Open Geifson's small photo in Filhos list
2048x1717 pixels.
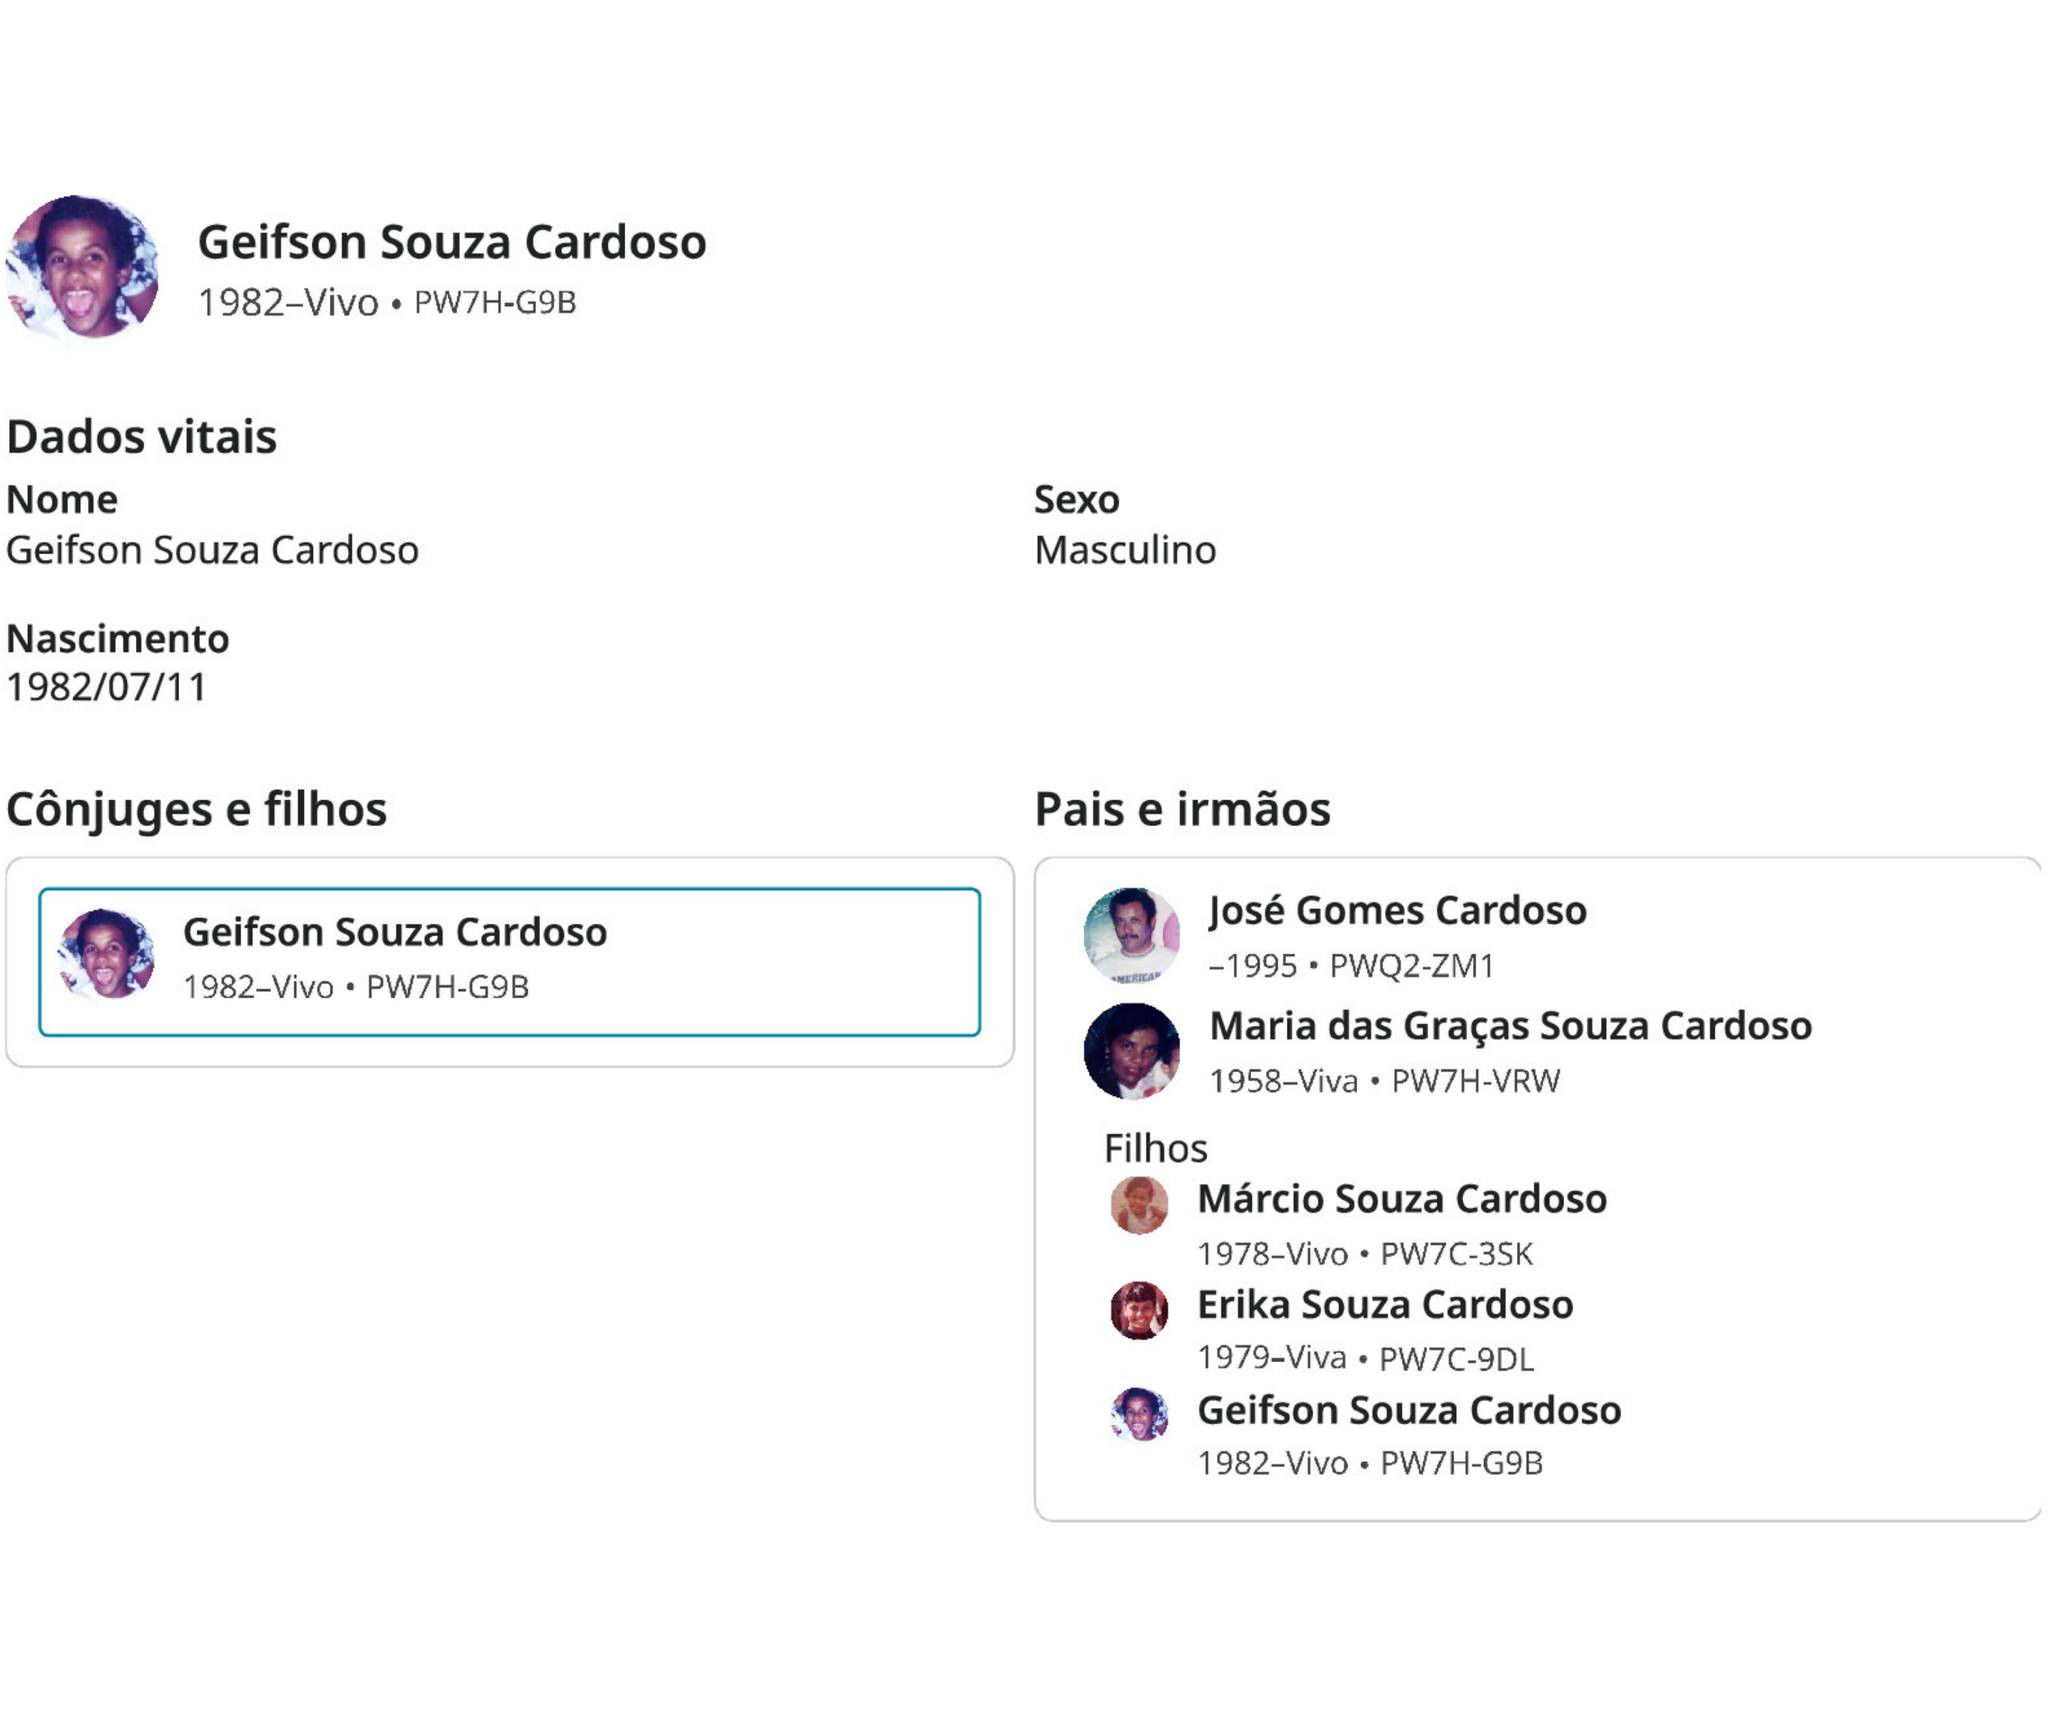click(x=1139, y=1414)
